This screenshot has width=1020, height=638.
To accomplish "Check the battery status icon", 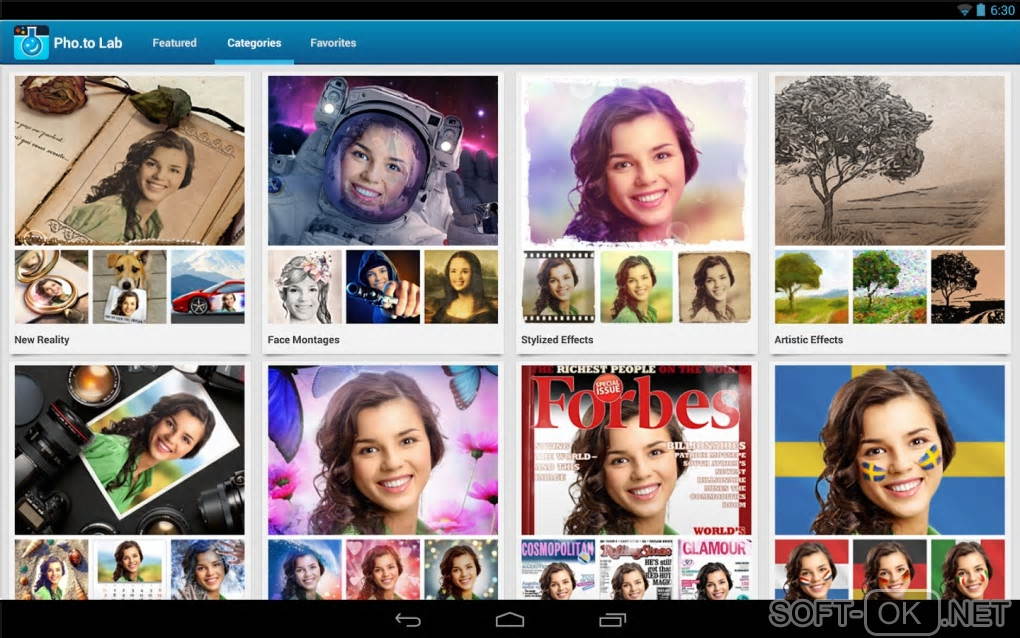I will pyautogui.click(x=980, y=10).
